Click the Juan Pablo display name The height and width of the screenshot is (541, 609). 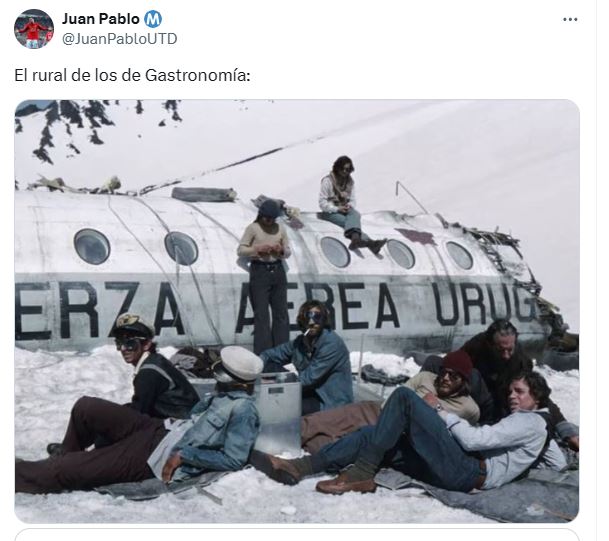point(101,19)
